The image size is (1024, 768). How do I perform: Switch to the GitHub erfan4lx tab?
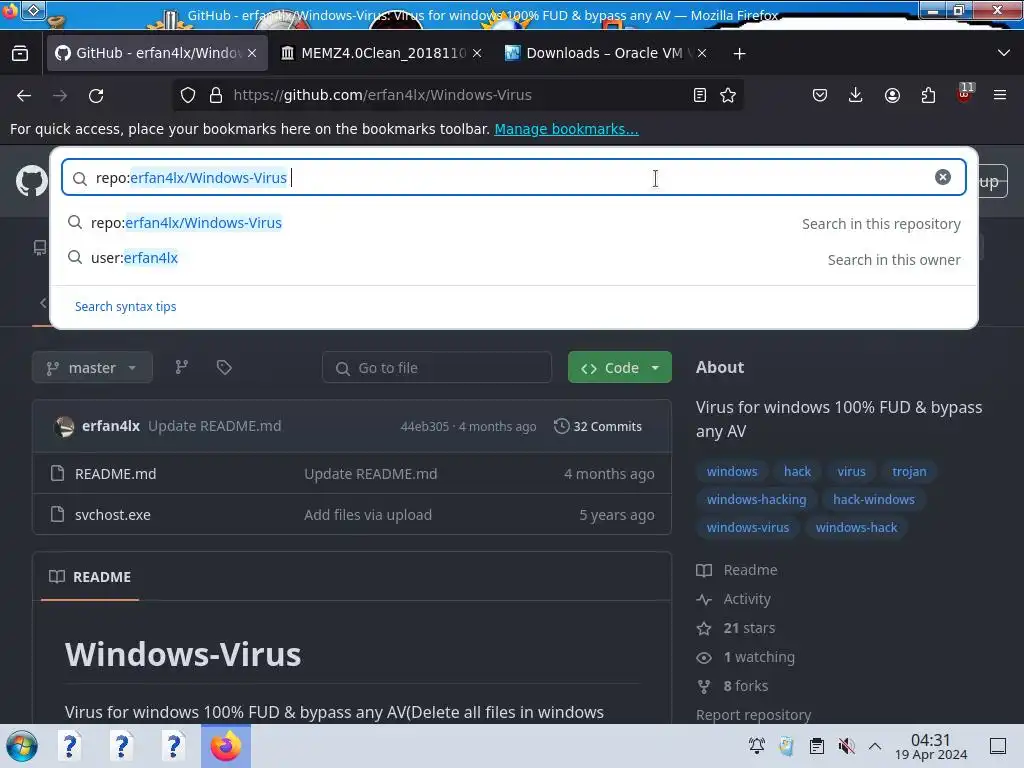[157, 53]
